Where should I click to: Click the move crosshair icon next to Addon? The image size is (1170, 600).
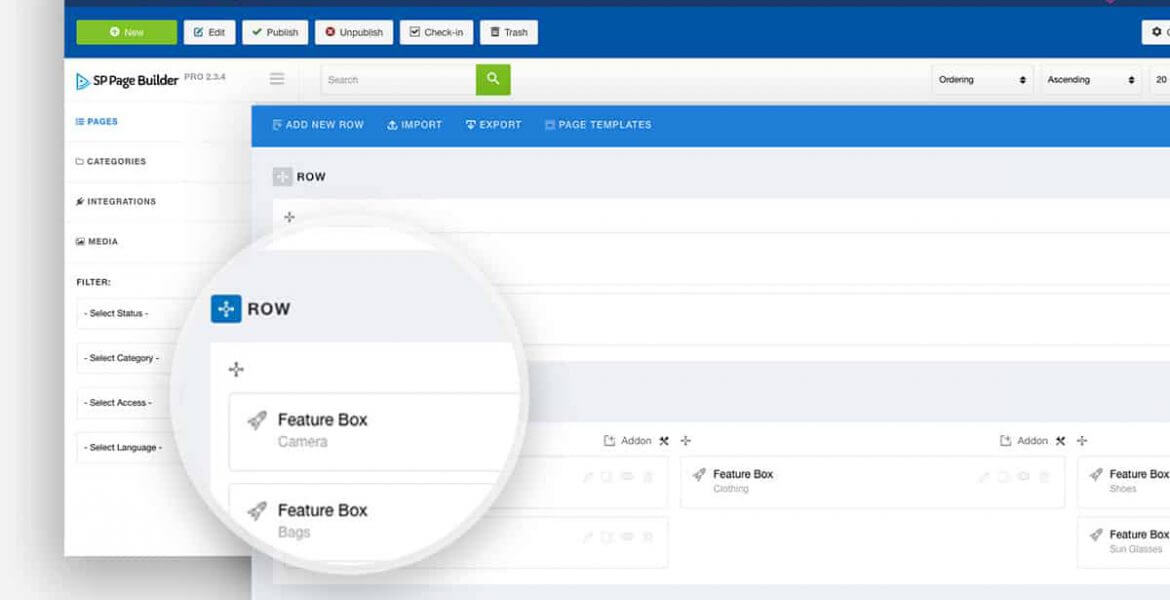pyautogui.click(x=685, y=440)
